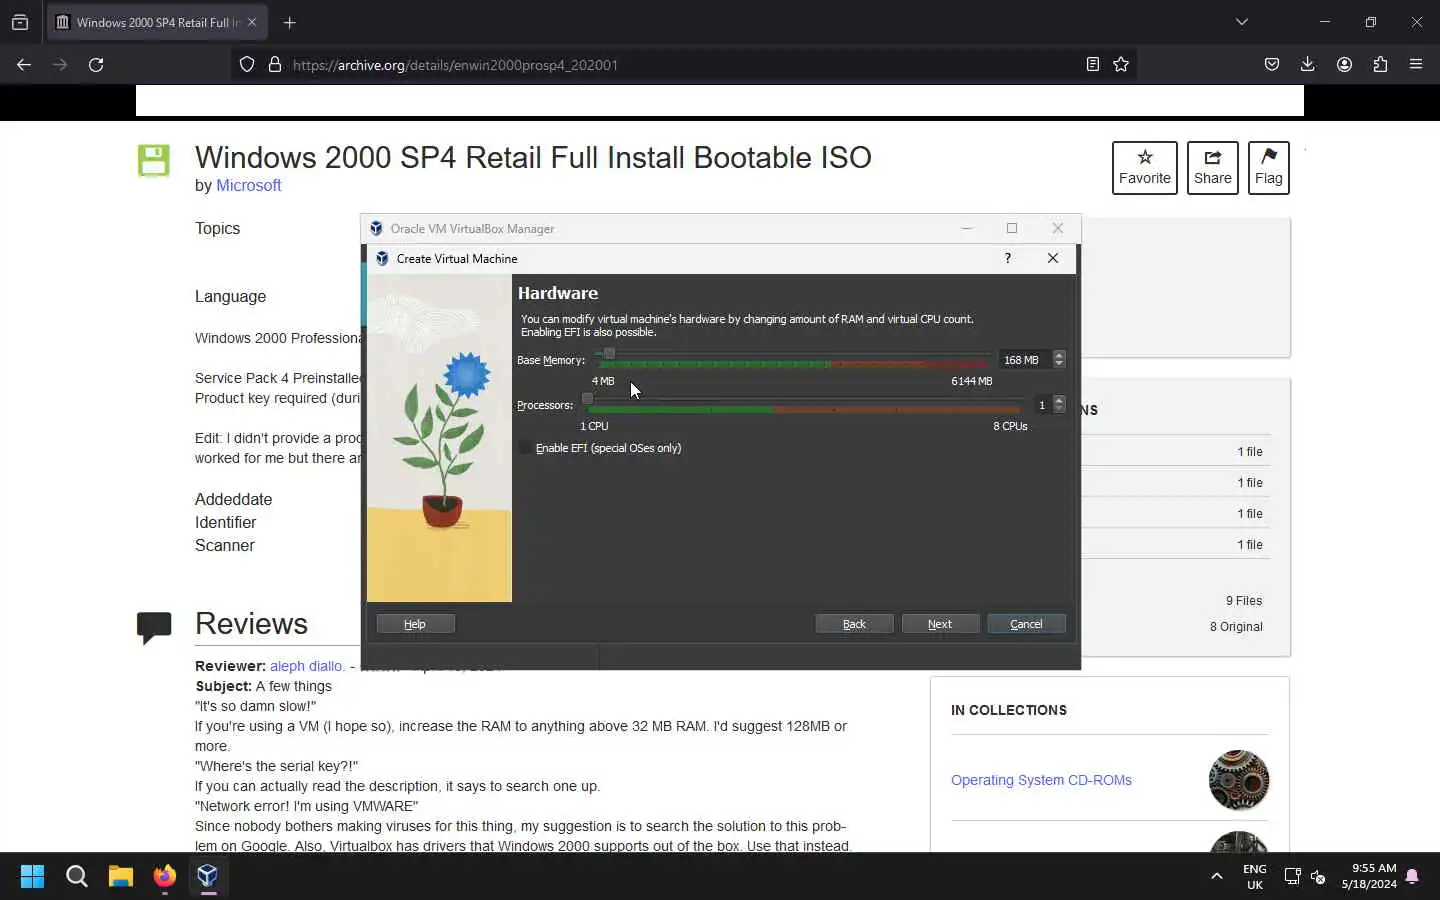The height and width of the screenshot is (900, 1440).
Task: Maximize the VirtualBox Manager window
Action: (1012, 228)
